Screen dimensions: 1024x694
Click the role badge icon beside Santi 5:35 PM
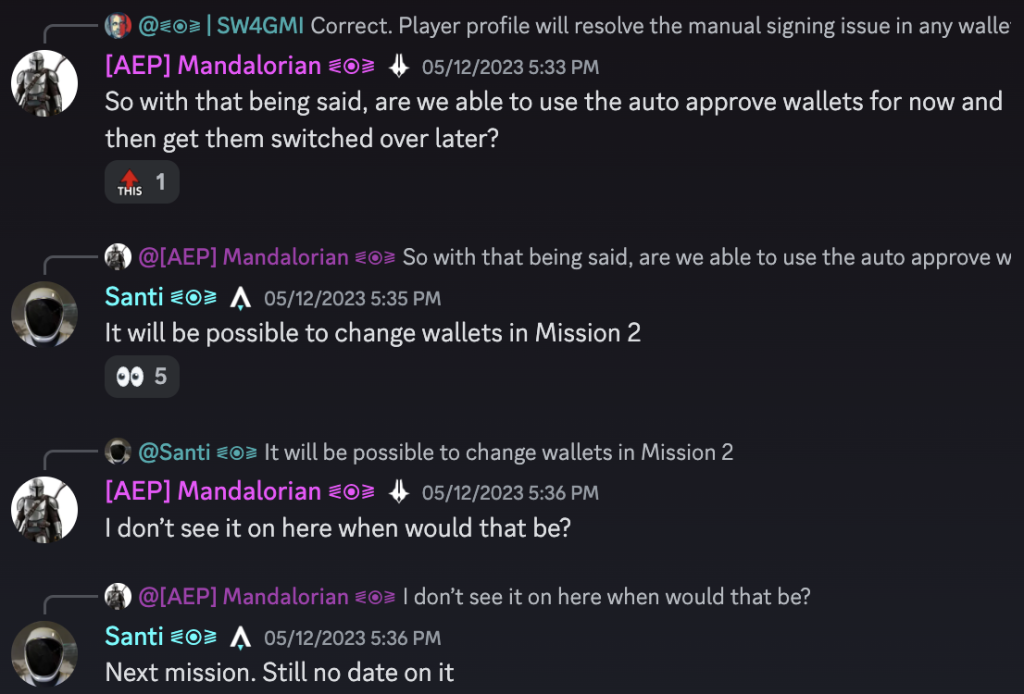[240, 298]
